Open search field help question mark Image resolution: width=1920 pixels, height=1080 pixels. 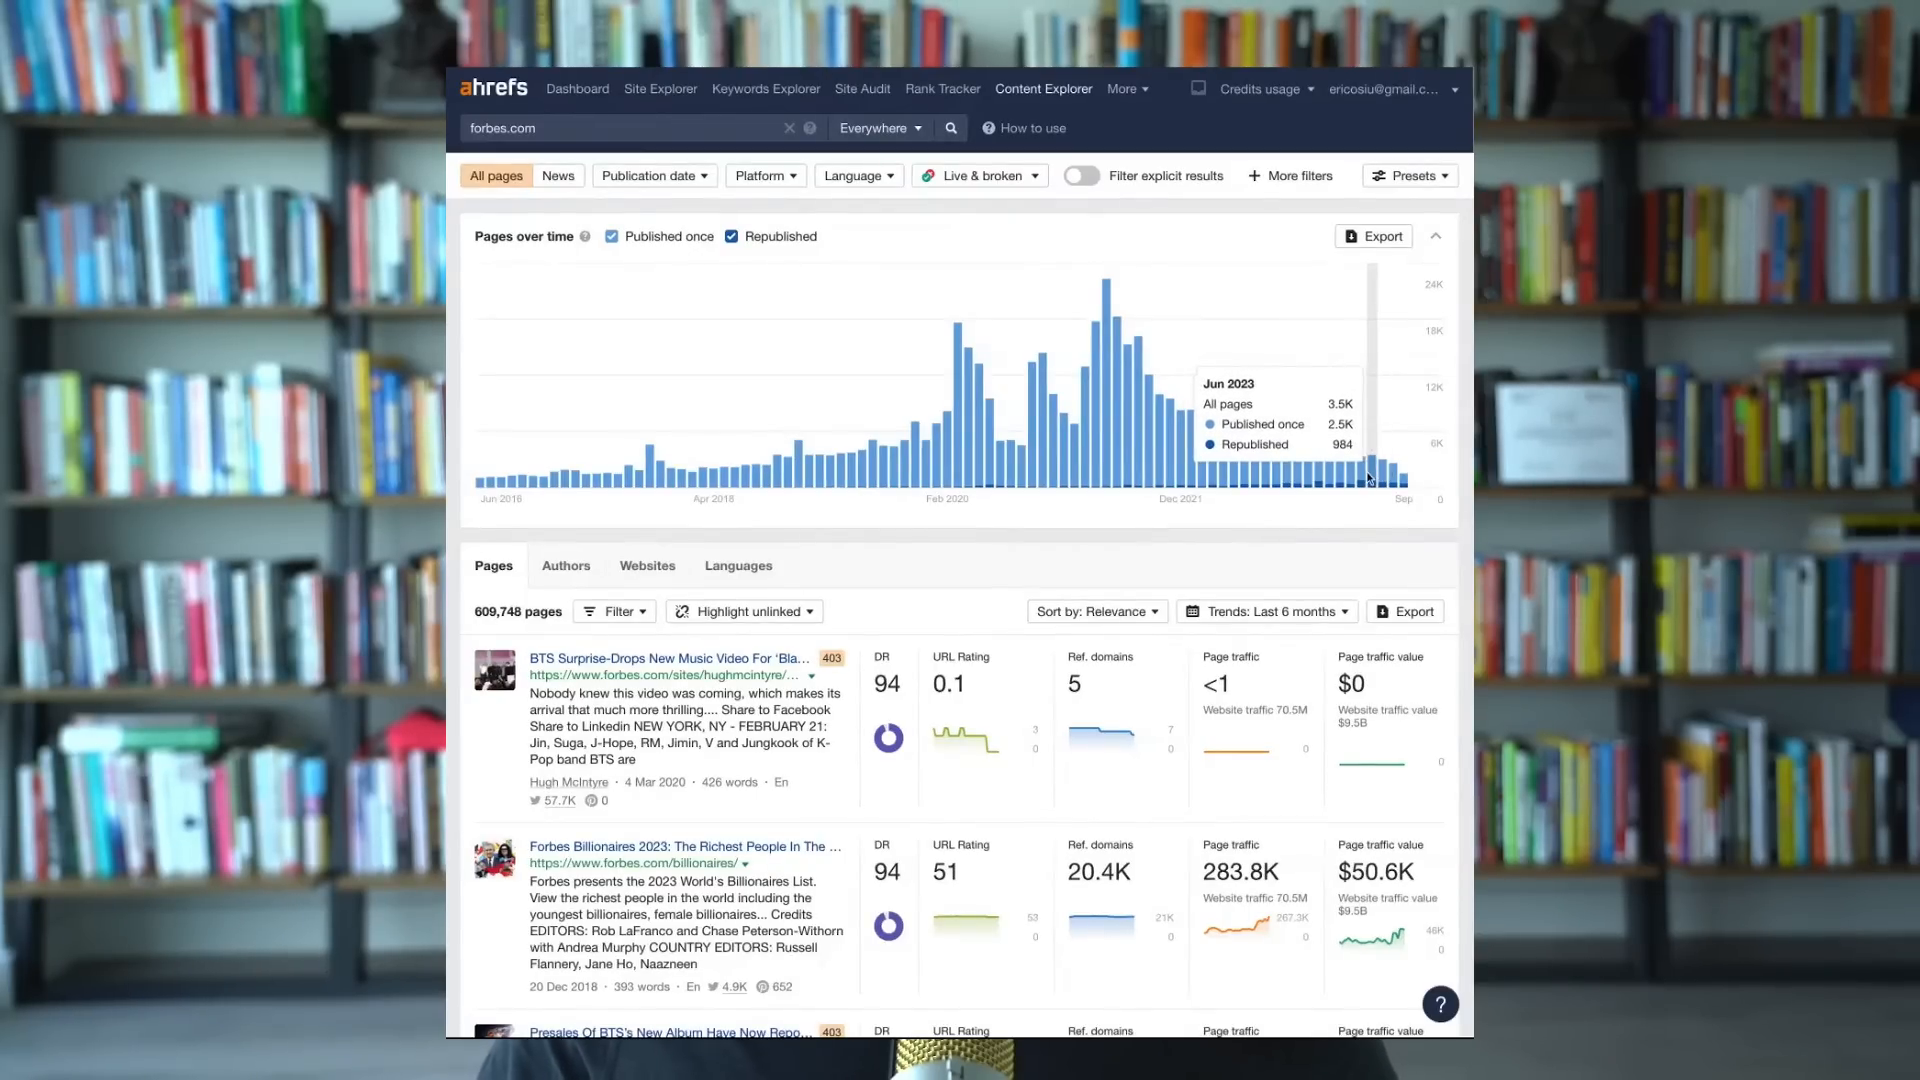(810, 128)
